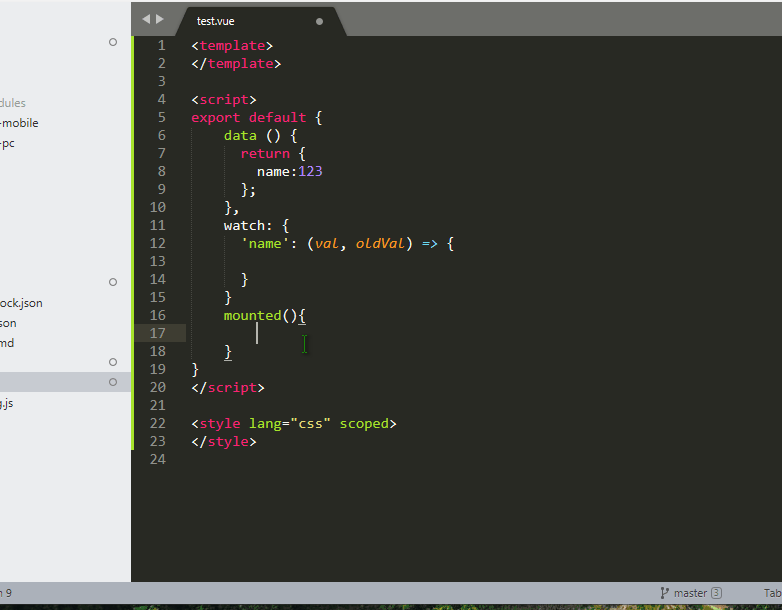The height and width of the screenshot is (610, 782).
Task: Open the dules folder in the sidebar
Action: (13, 103)
